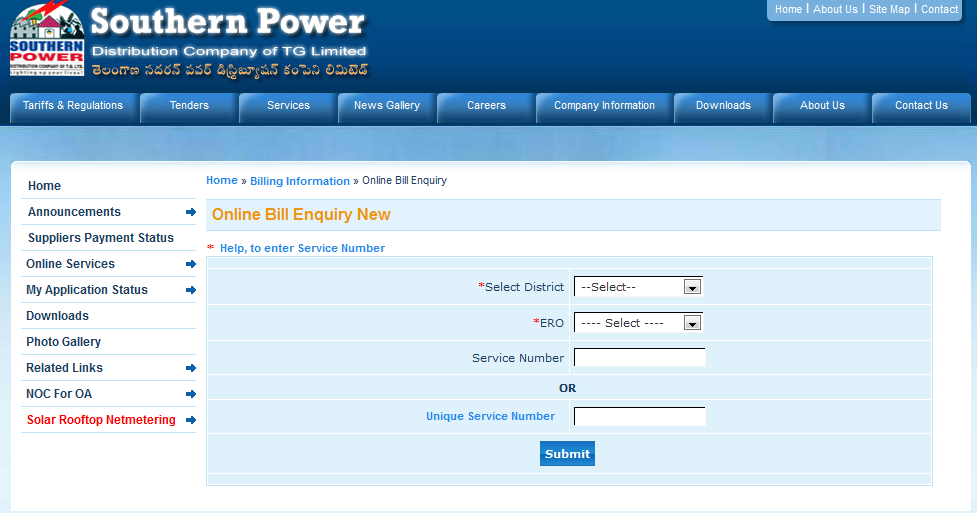
Task: Click the Unique Service Number link
Action: (x=490, y=416)
